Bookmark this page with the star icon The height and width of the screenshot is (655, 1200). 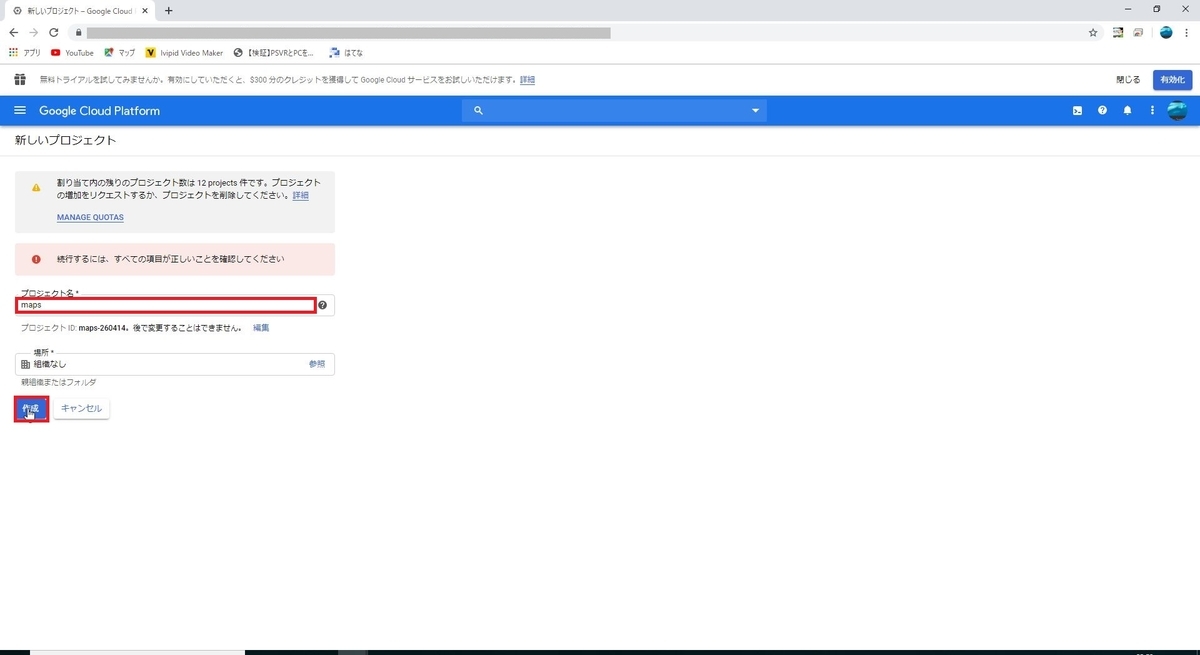pyautogui.click(x=1093, y=32)
